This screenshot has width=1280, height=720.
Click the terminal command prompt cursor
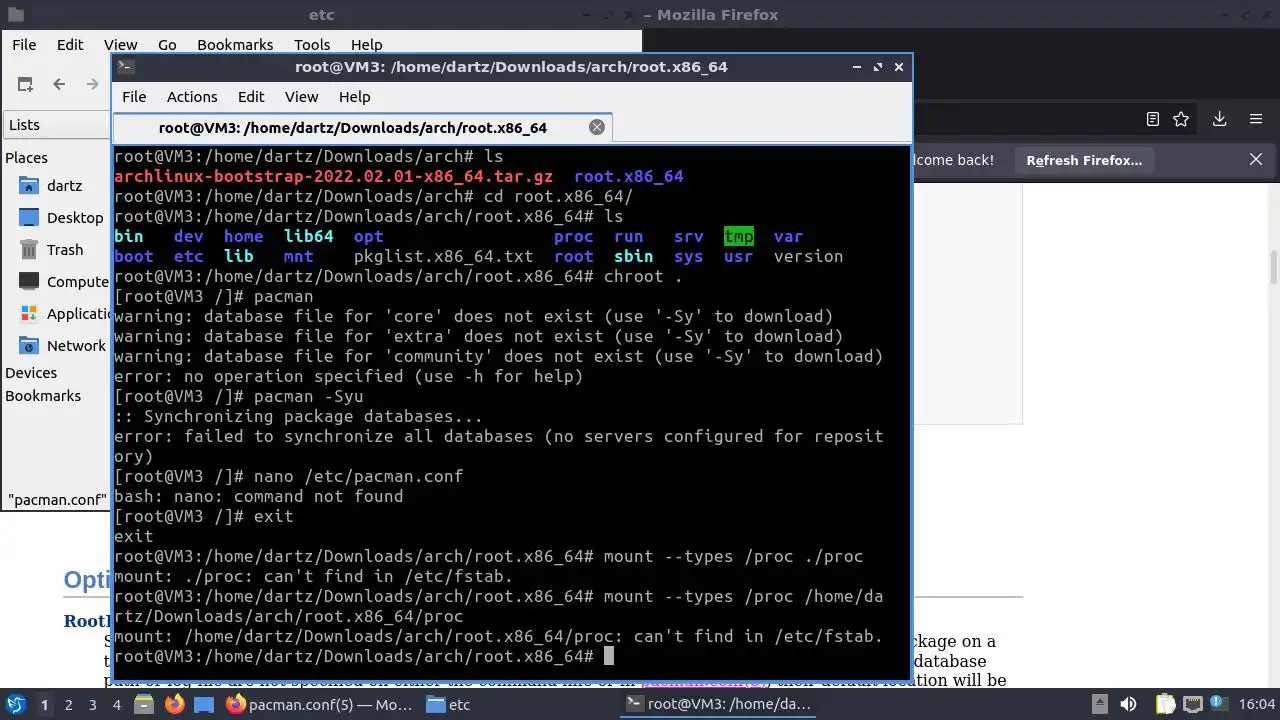pyautogui.click(x=608, y=656)
